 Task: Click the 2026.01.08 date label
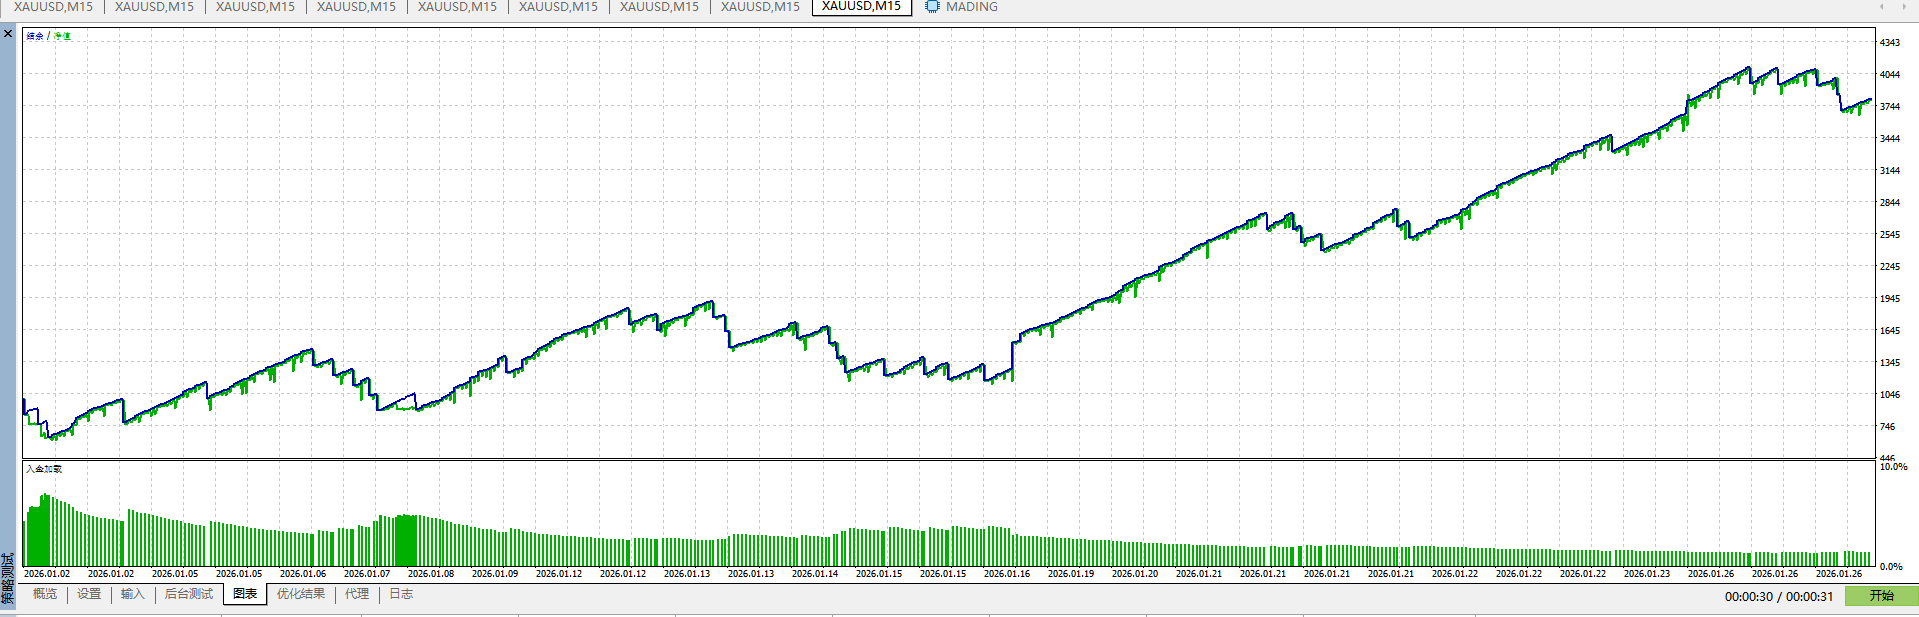coord(431,574)
